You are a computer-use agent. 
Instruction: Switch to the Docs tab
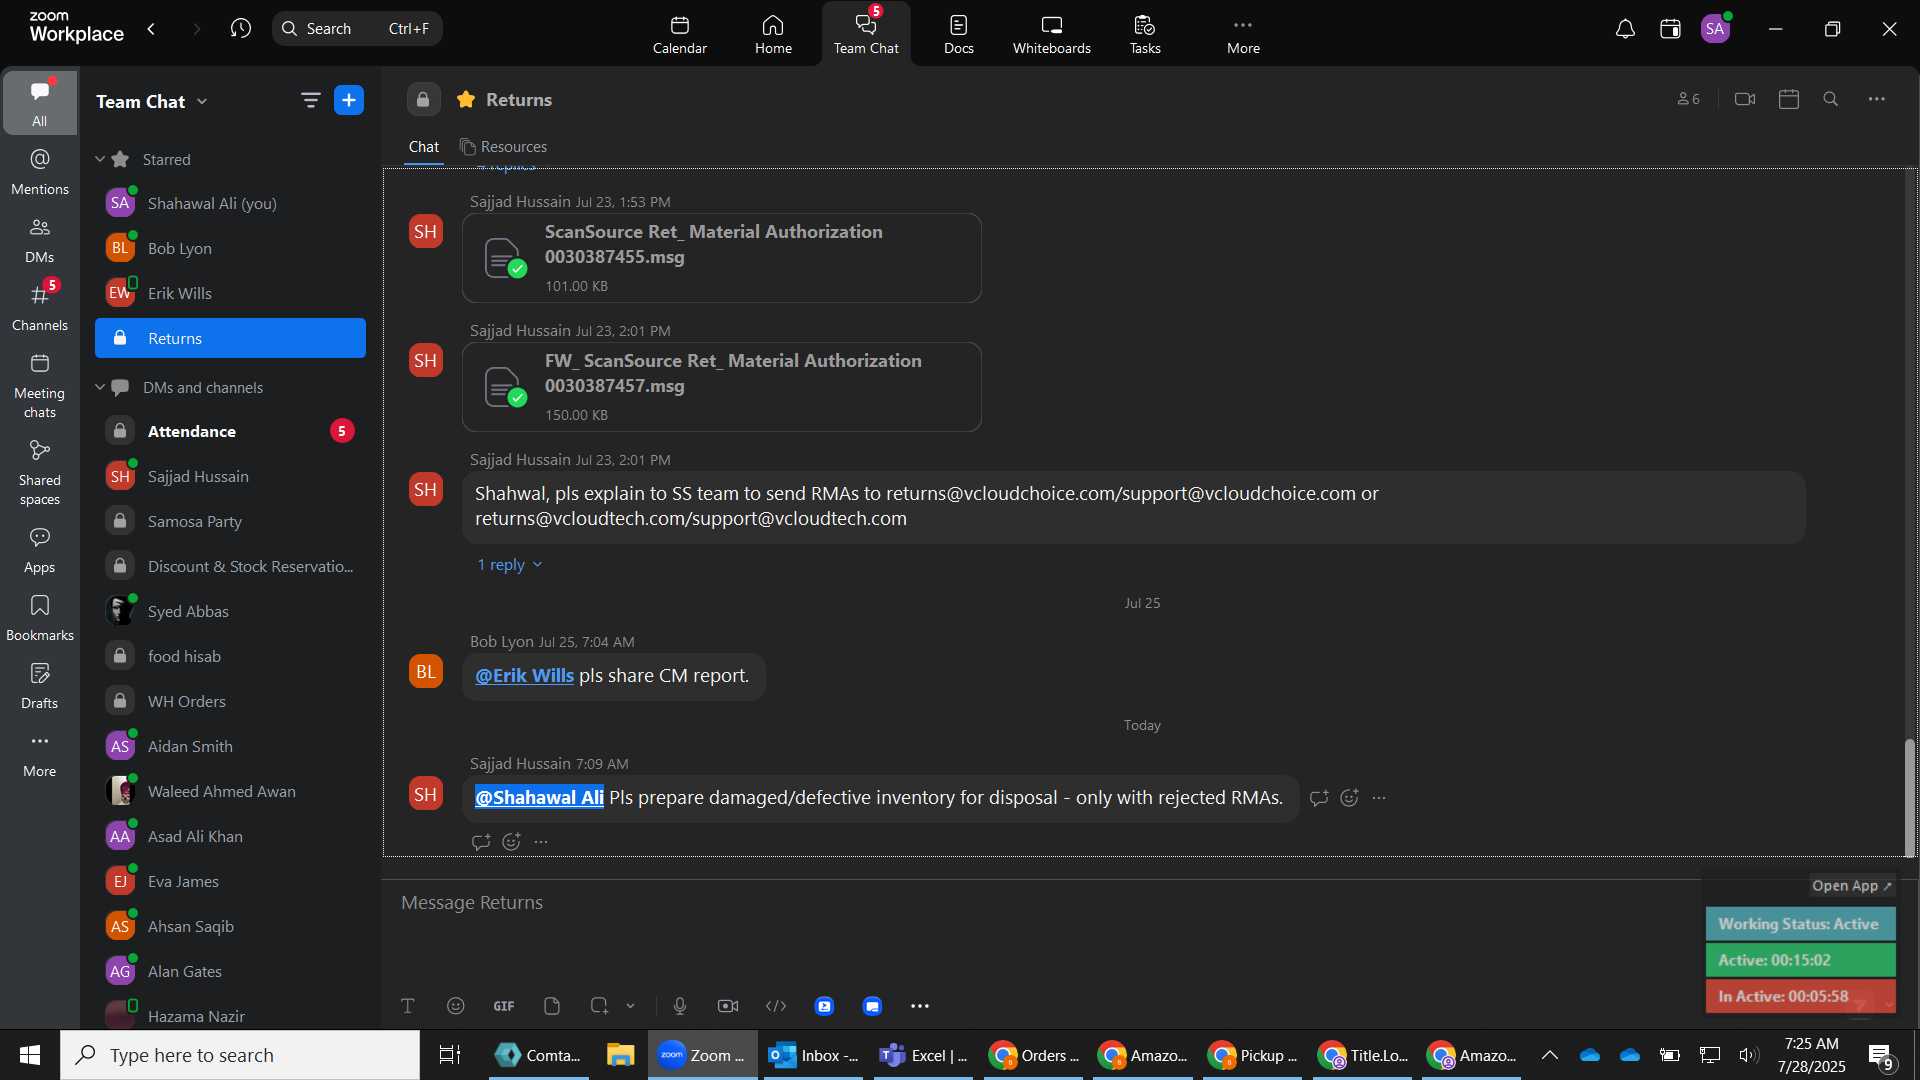coord(959,35)
